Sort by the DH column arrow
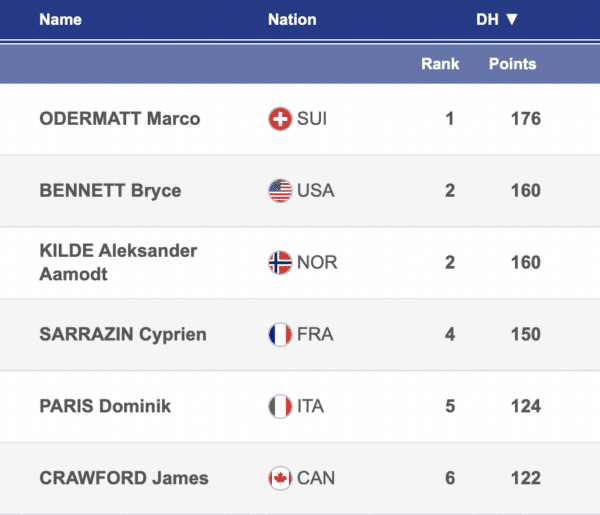Viewport: 600px width, 515px height. 511,19
